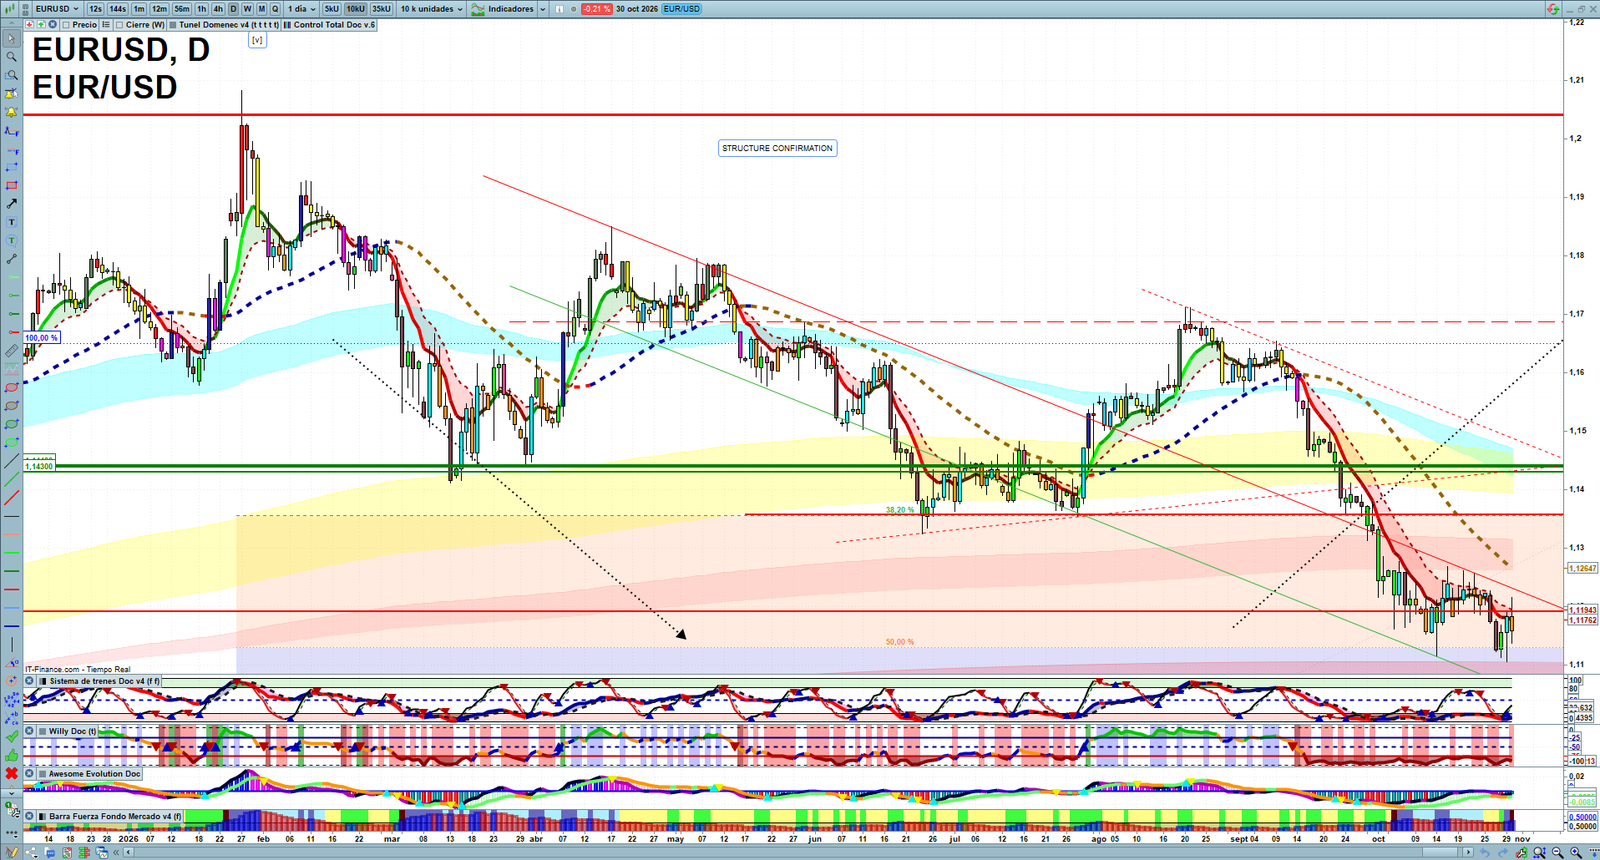This screenshot has width=1600, height=860.
Task: Open the EURUSD symbol dropdown
Action: [57, 9]
